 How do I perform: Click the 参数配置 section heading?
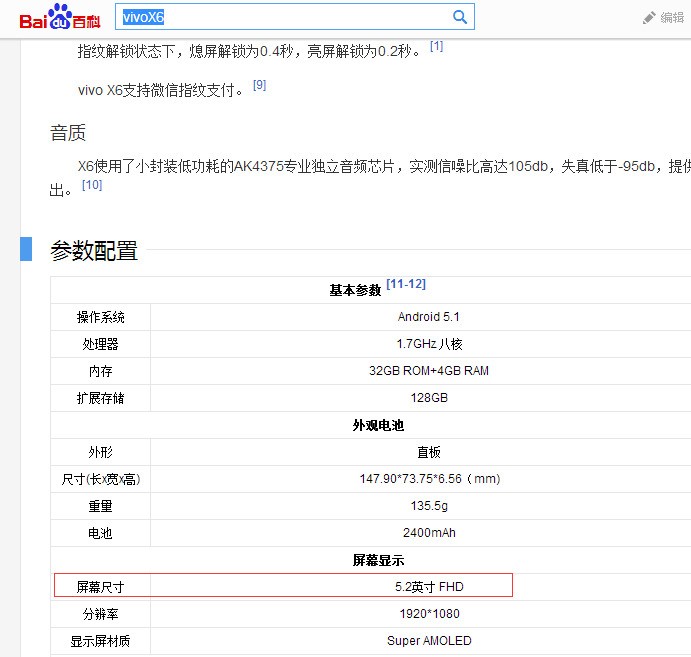point(94,250)
